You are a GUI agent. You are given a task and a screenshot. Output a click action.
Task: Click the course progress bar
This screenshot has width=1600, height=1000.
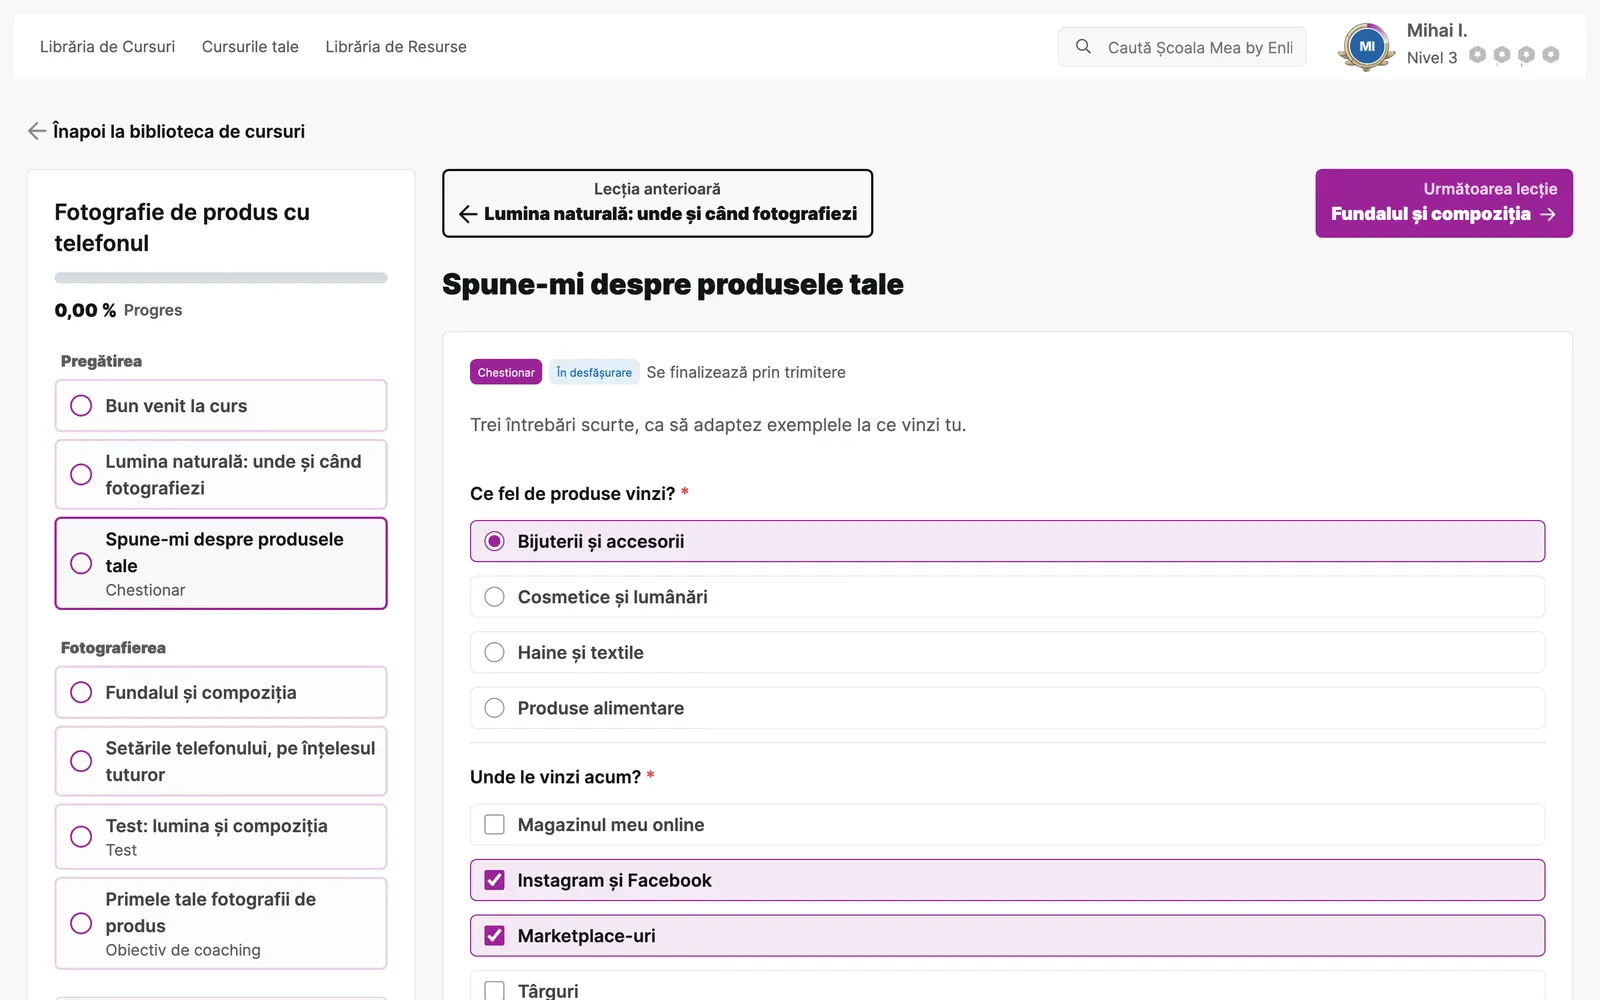[221, 278]
